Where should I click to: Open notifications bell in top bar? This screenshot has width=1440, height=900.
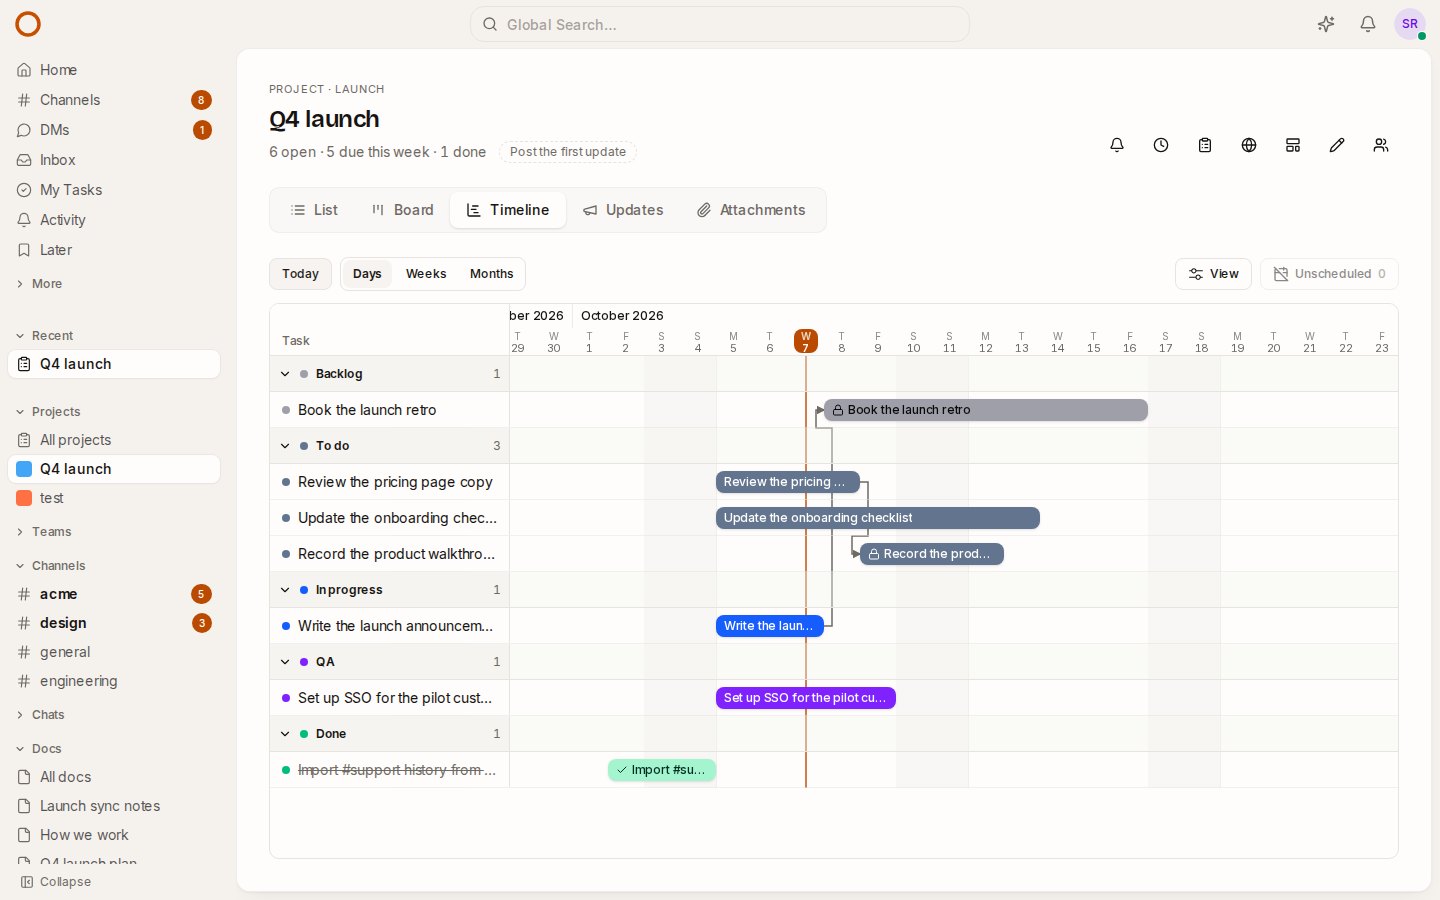tap(1368, 24)
